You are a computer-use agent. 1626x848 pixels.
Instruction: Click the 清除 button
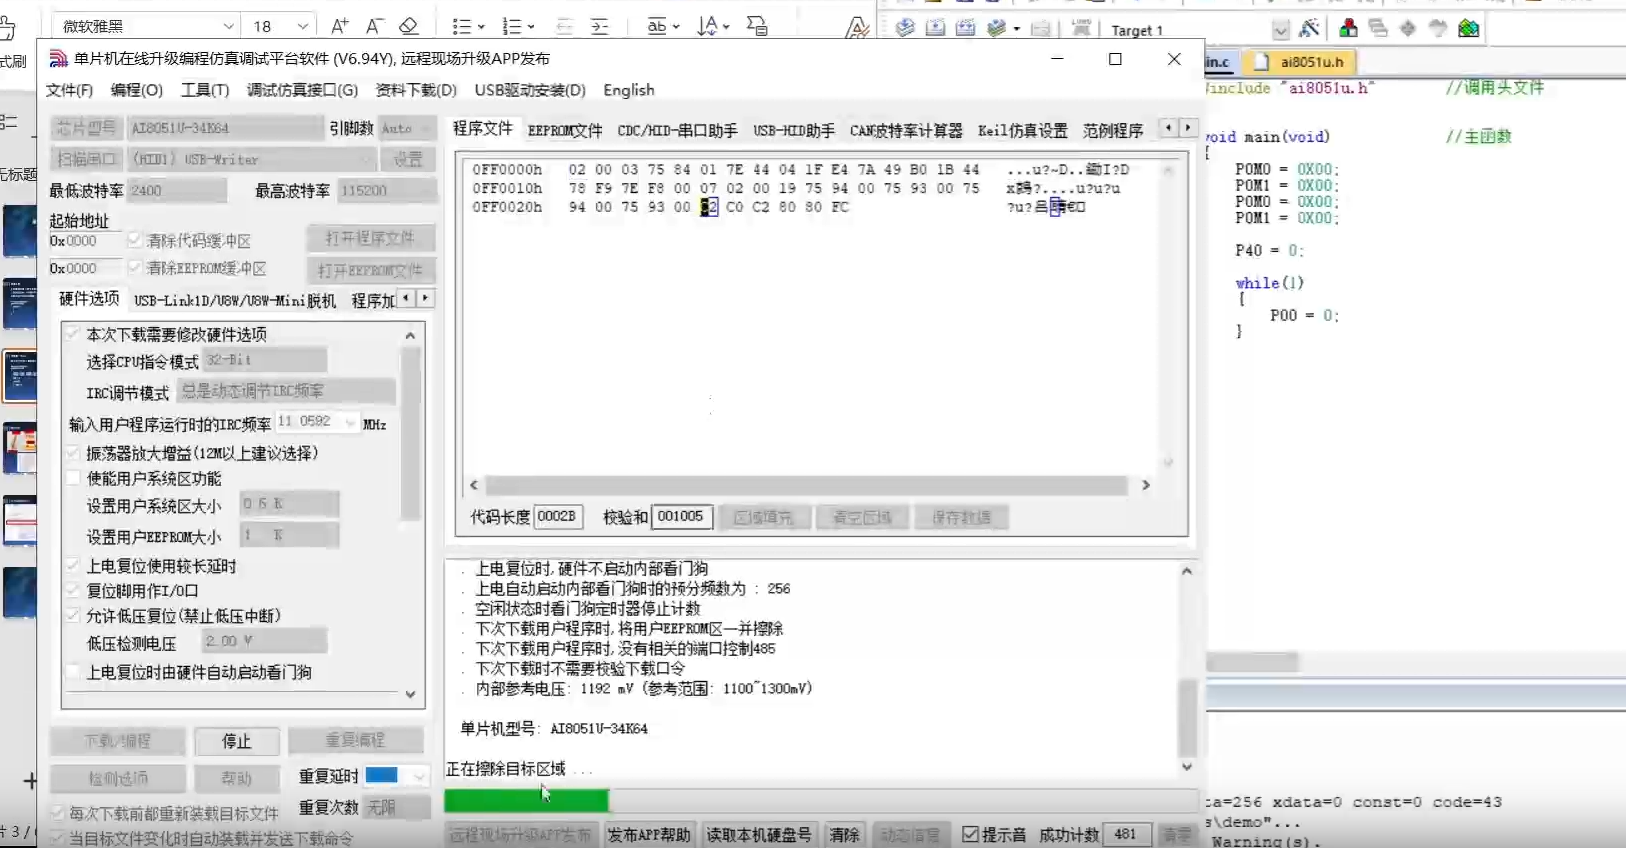point(845,835)
